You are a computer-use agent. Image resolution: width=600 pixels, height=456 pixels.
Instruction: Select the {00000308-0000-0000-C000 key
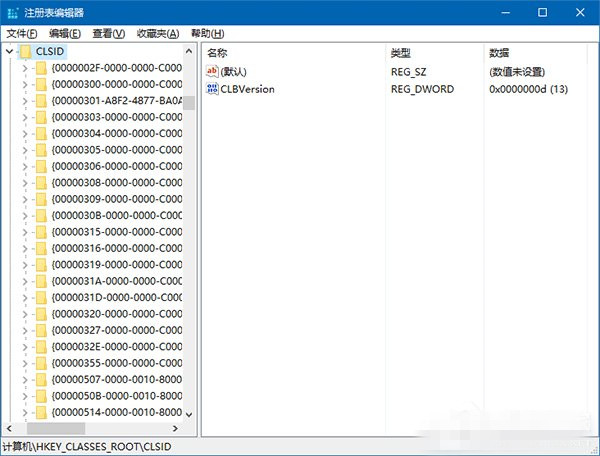117,183
